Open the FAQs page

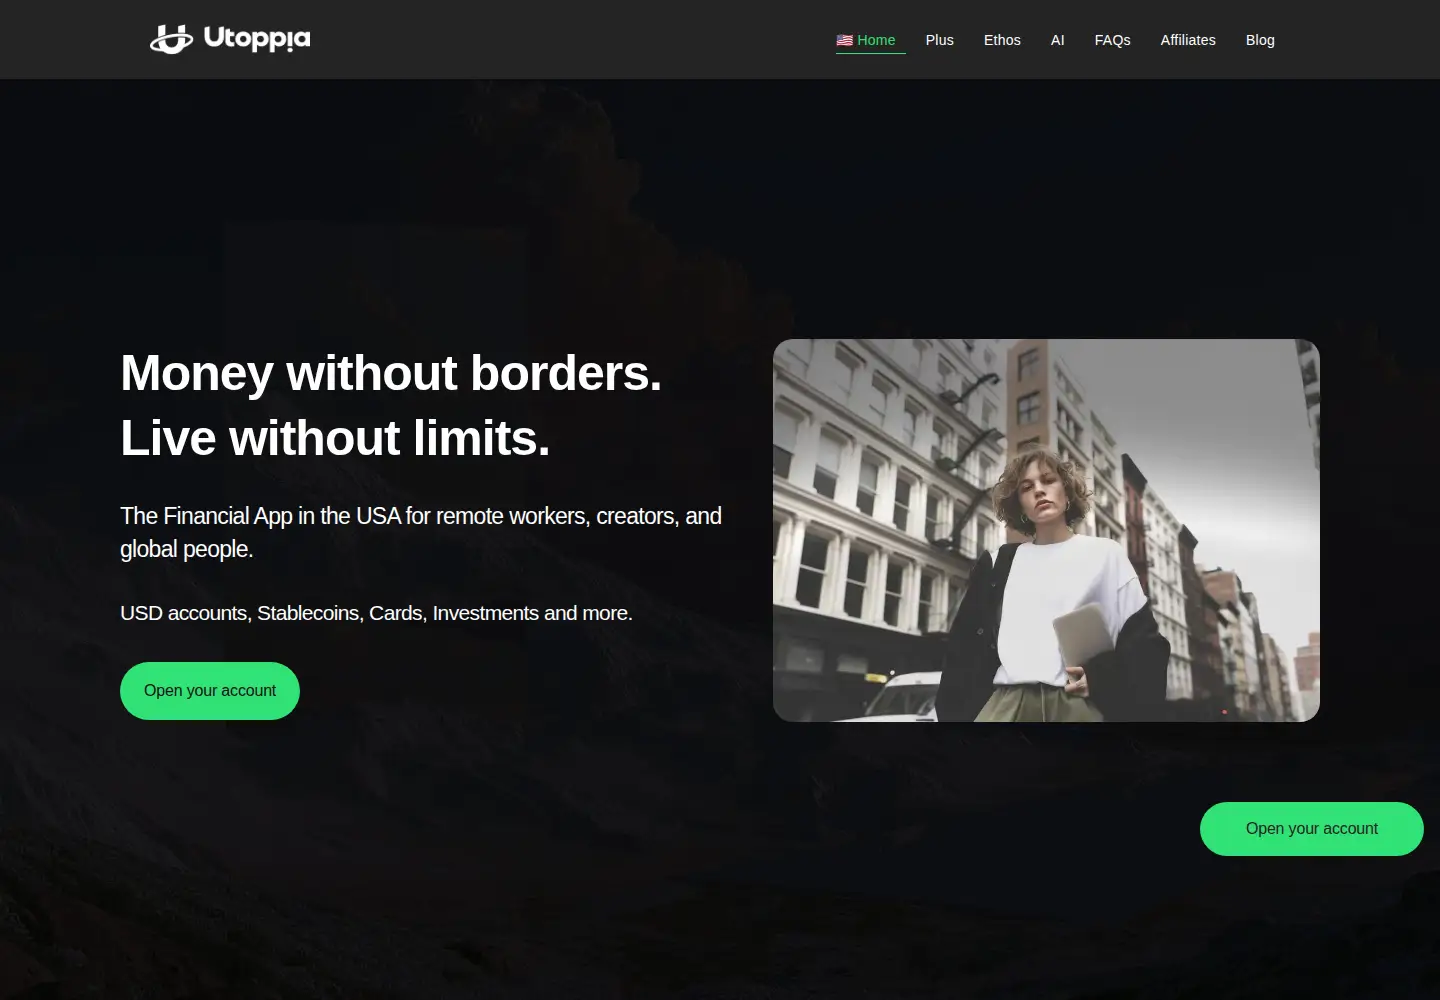click(1113, 40)
